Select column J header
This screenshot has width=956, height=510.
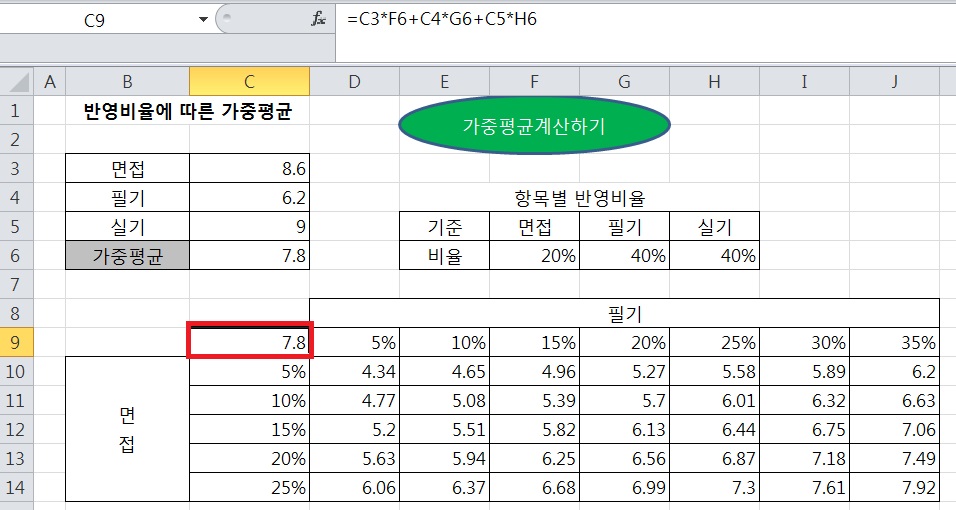tap(896, 82)
